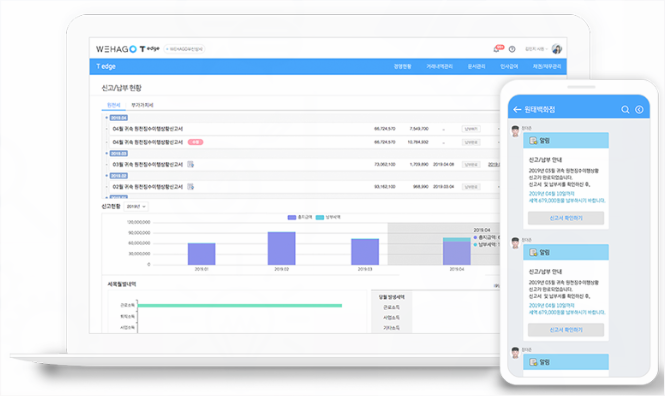Viewport: 665px width, 396px height.
Task: Click 근로소득 in the 당월 발생세액 table
Action: click(x=391, y=307)
